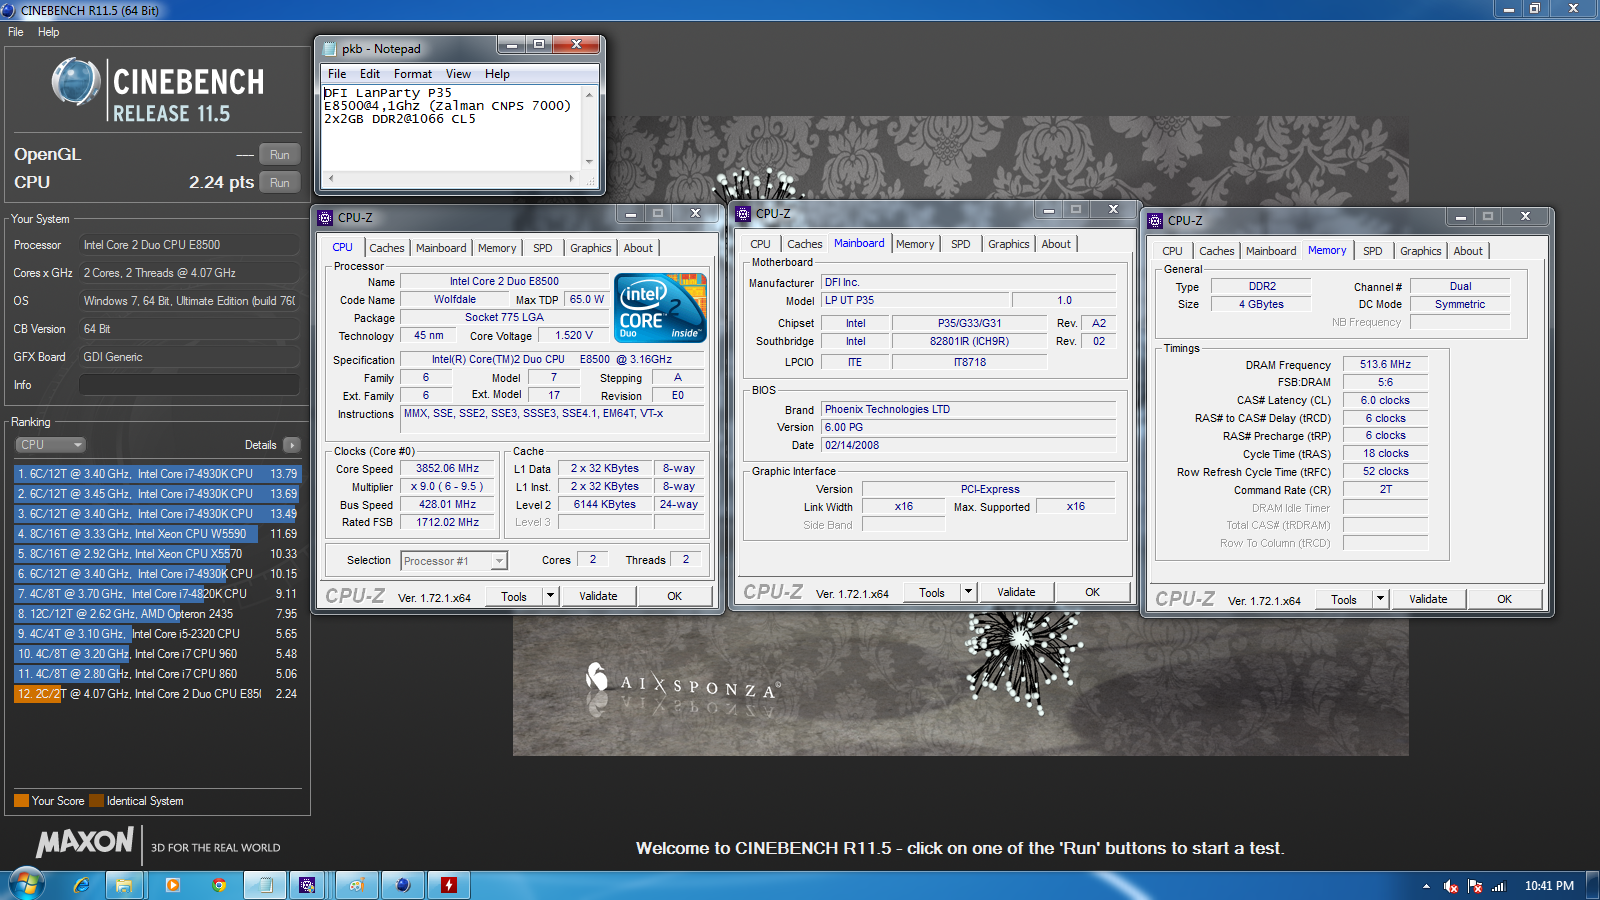Click Notepad's vertical scrollbar down arrow

tap(589, 162)
